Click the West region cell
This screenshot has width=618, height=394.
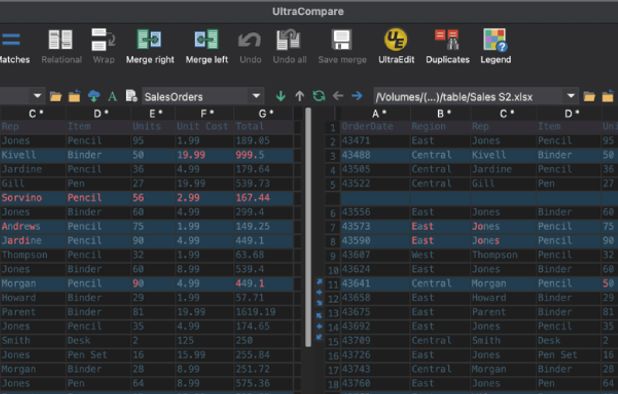440,255
